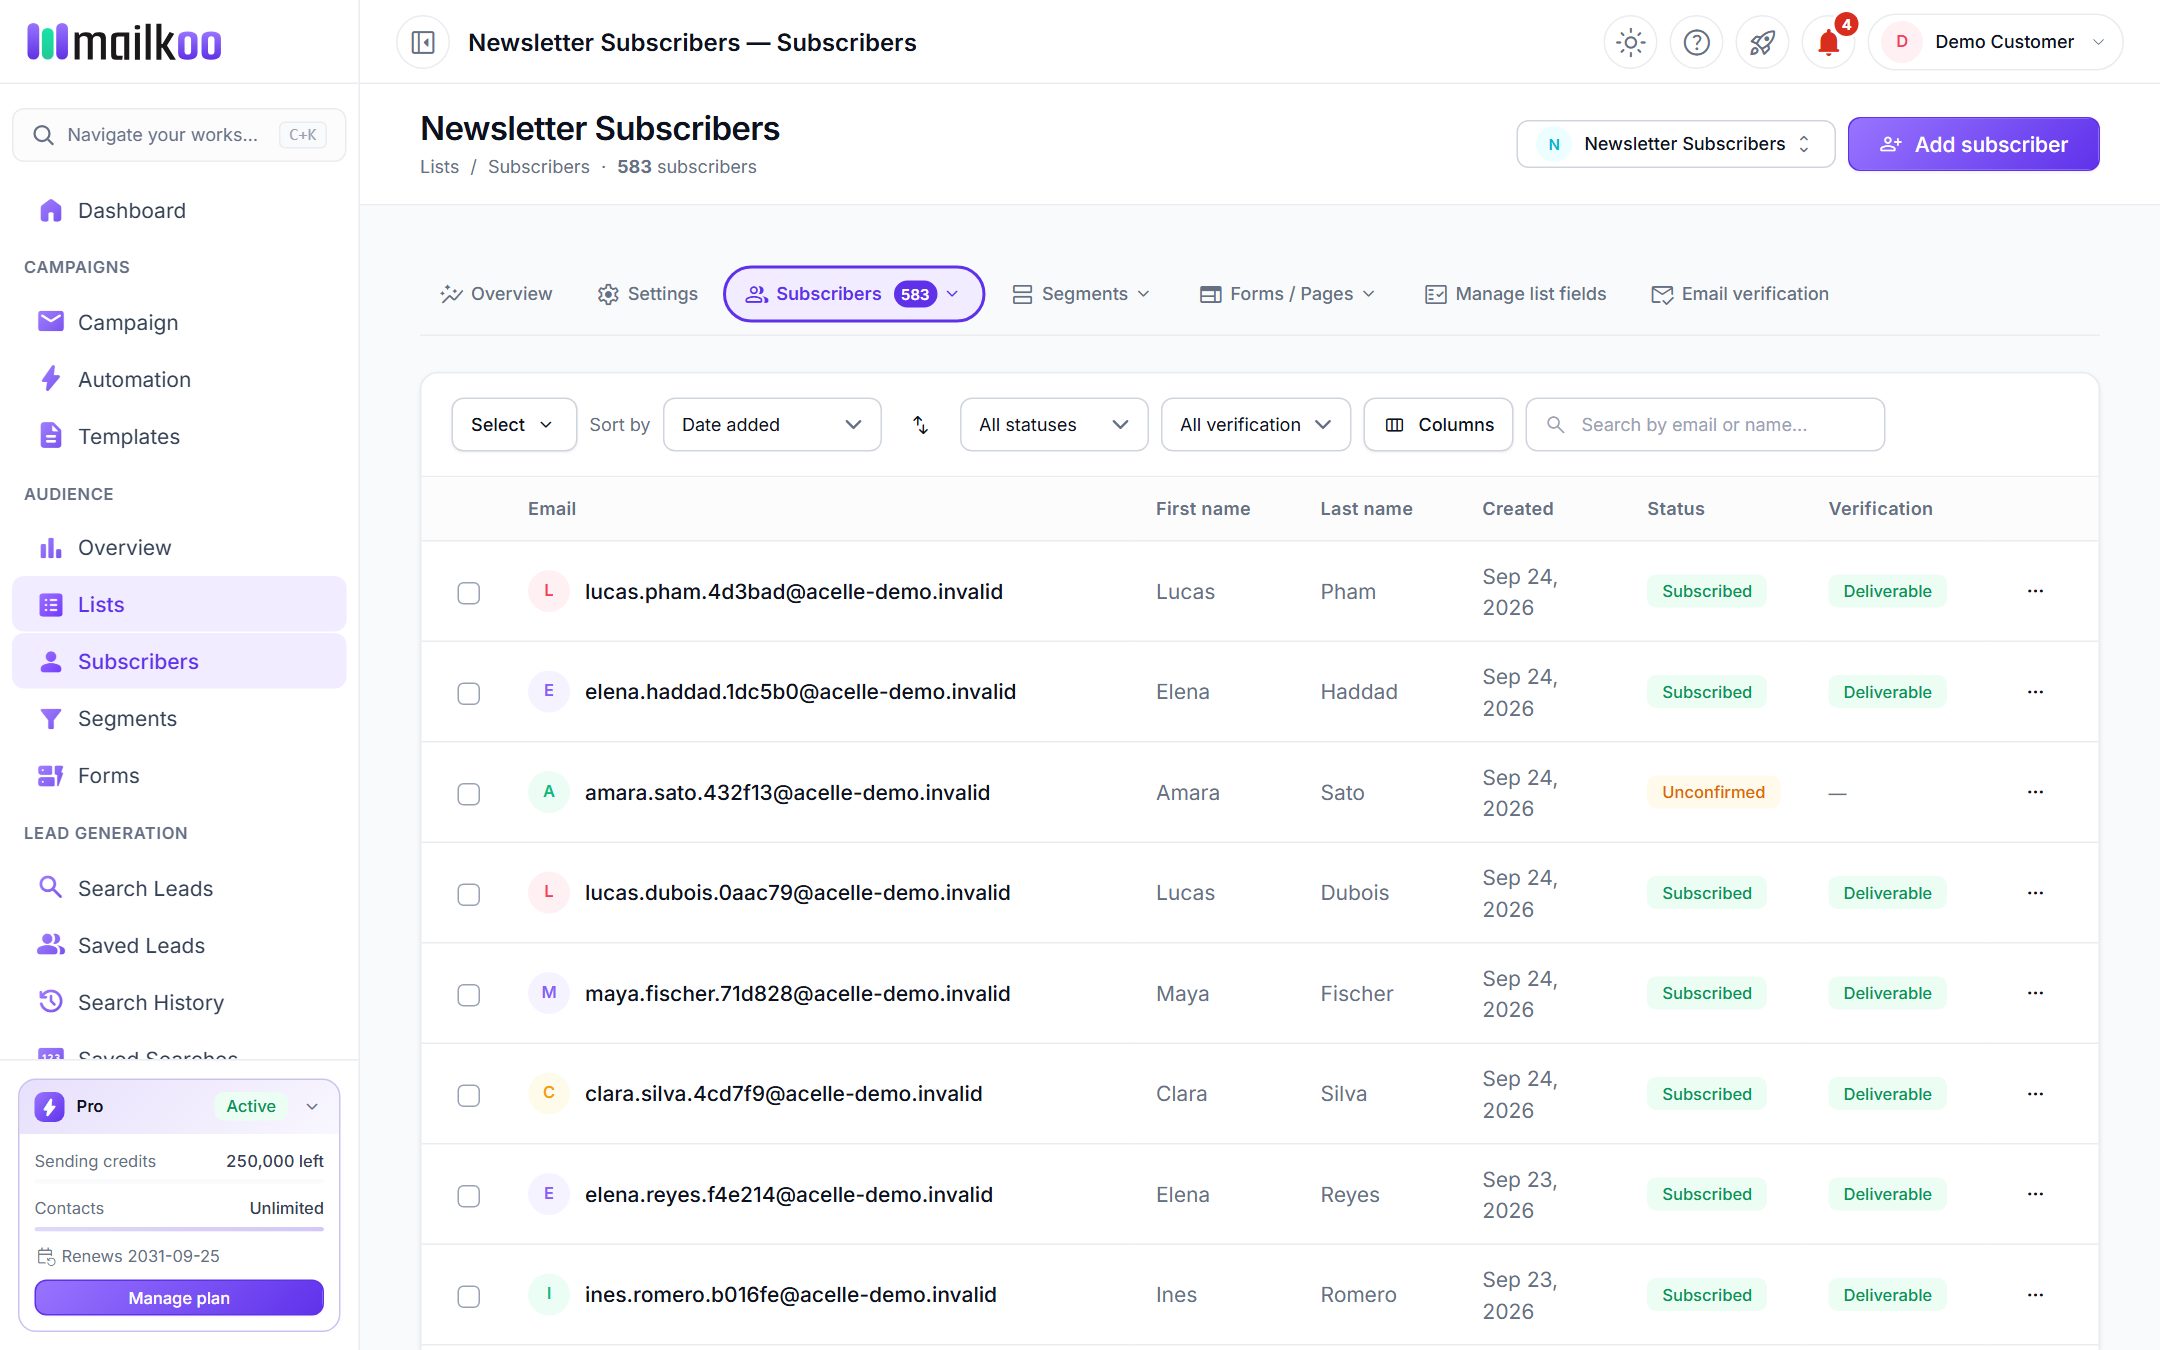Click the rocket icon in header
Image resolution: width=2160 pixels, height=1350 pixels.
click(x=1762, y=42)
